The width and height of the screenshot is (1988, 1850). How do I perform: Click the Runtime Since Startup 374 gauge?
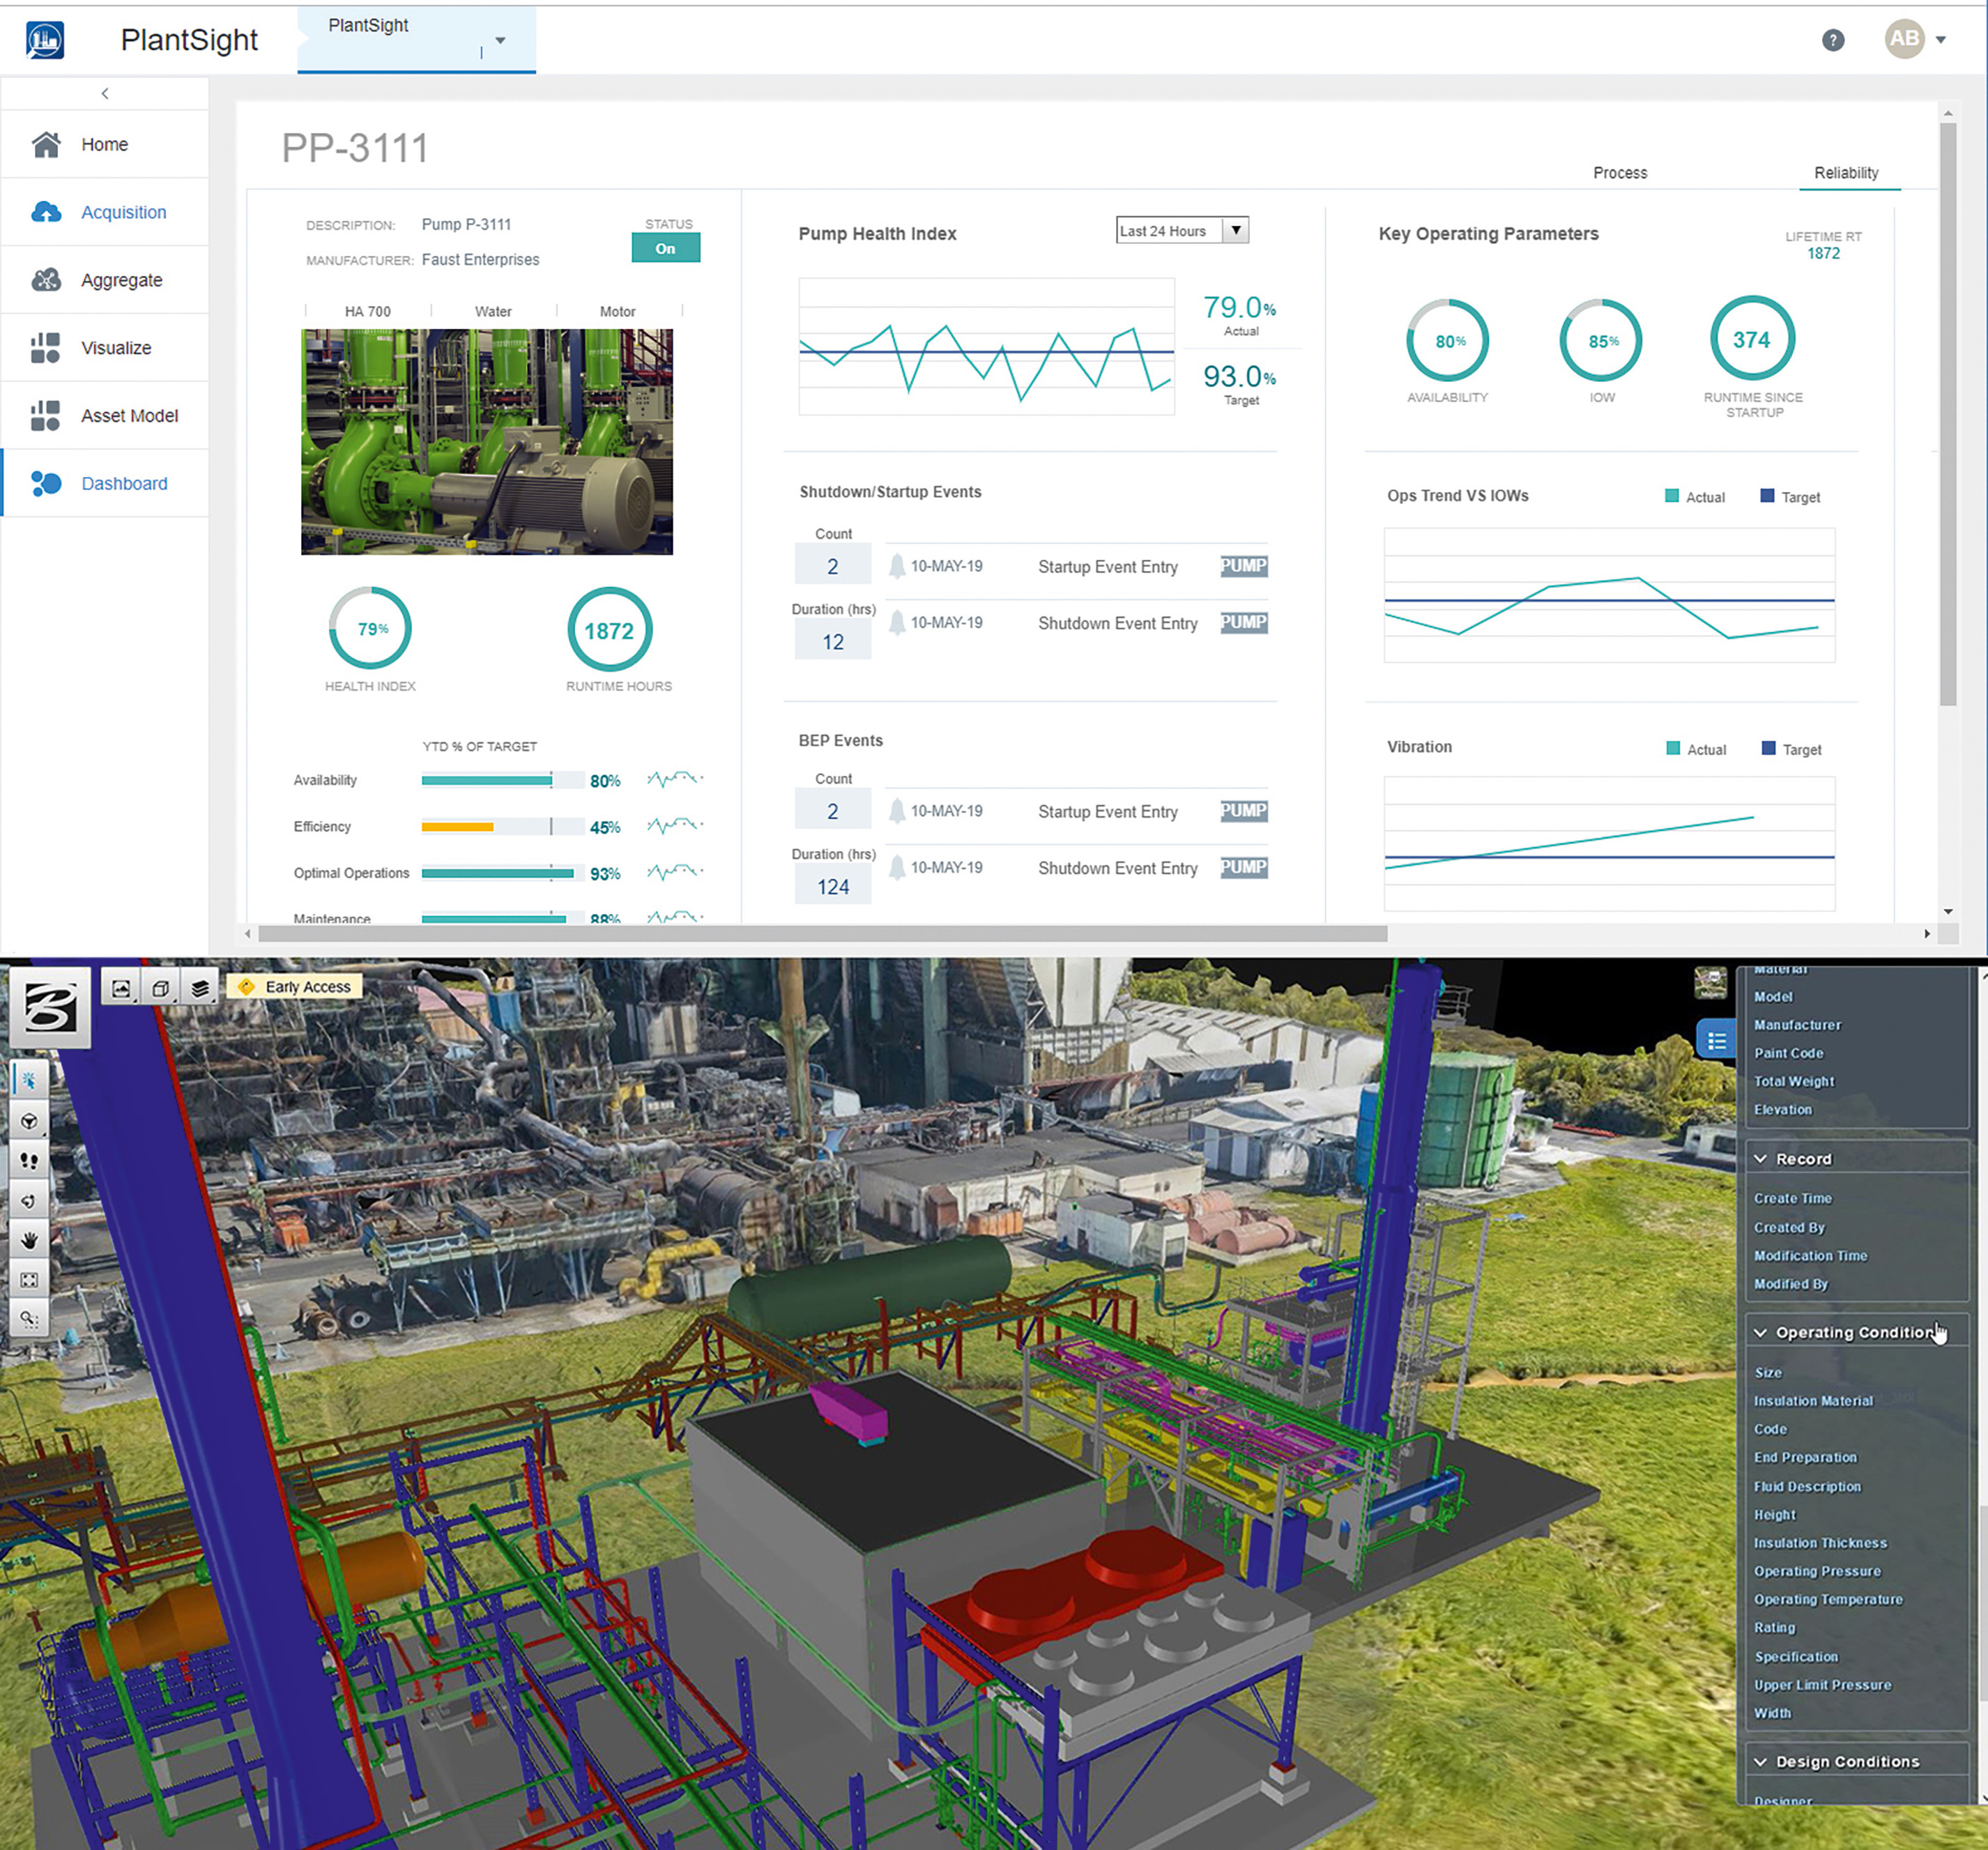(x=1752, y=339)
